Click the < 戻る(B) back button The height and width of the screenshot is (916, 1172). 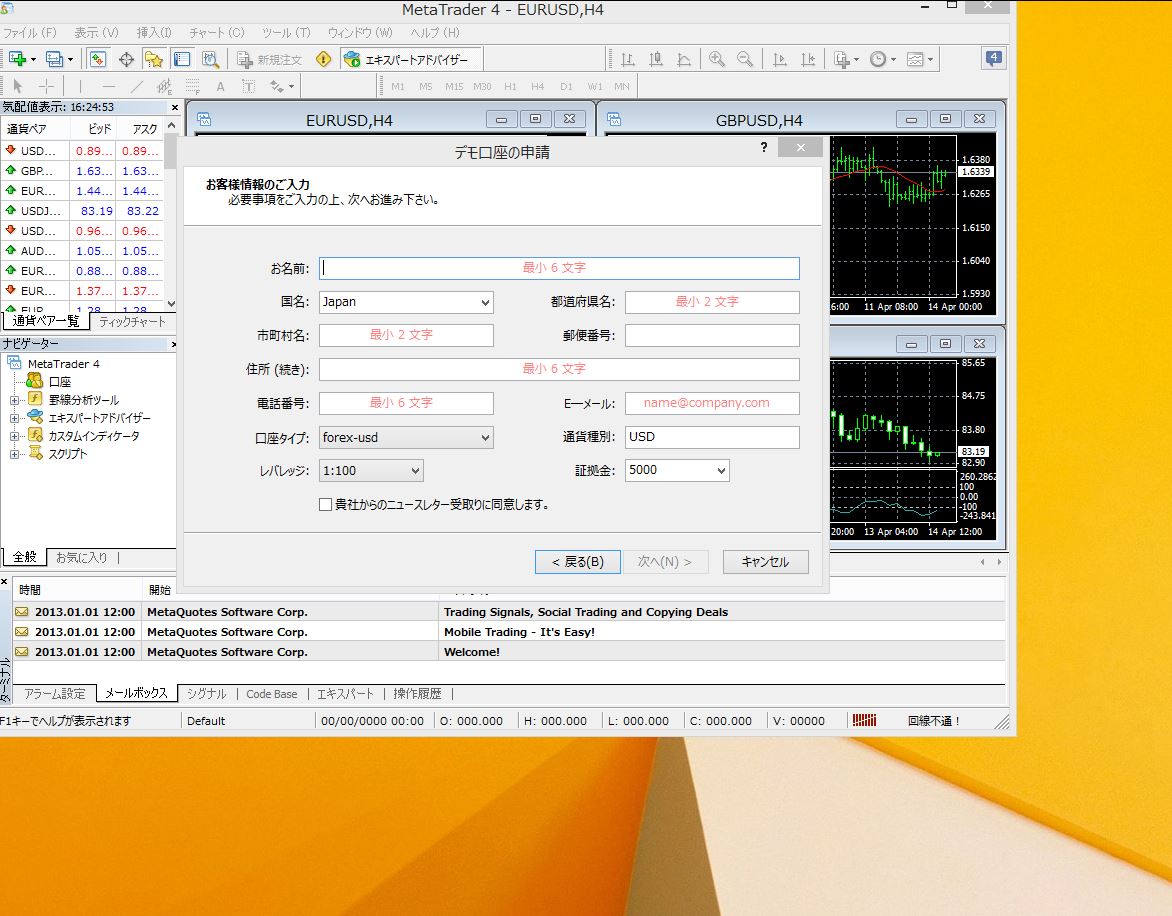(578, 562)
